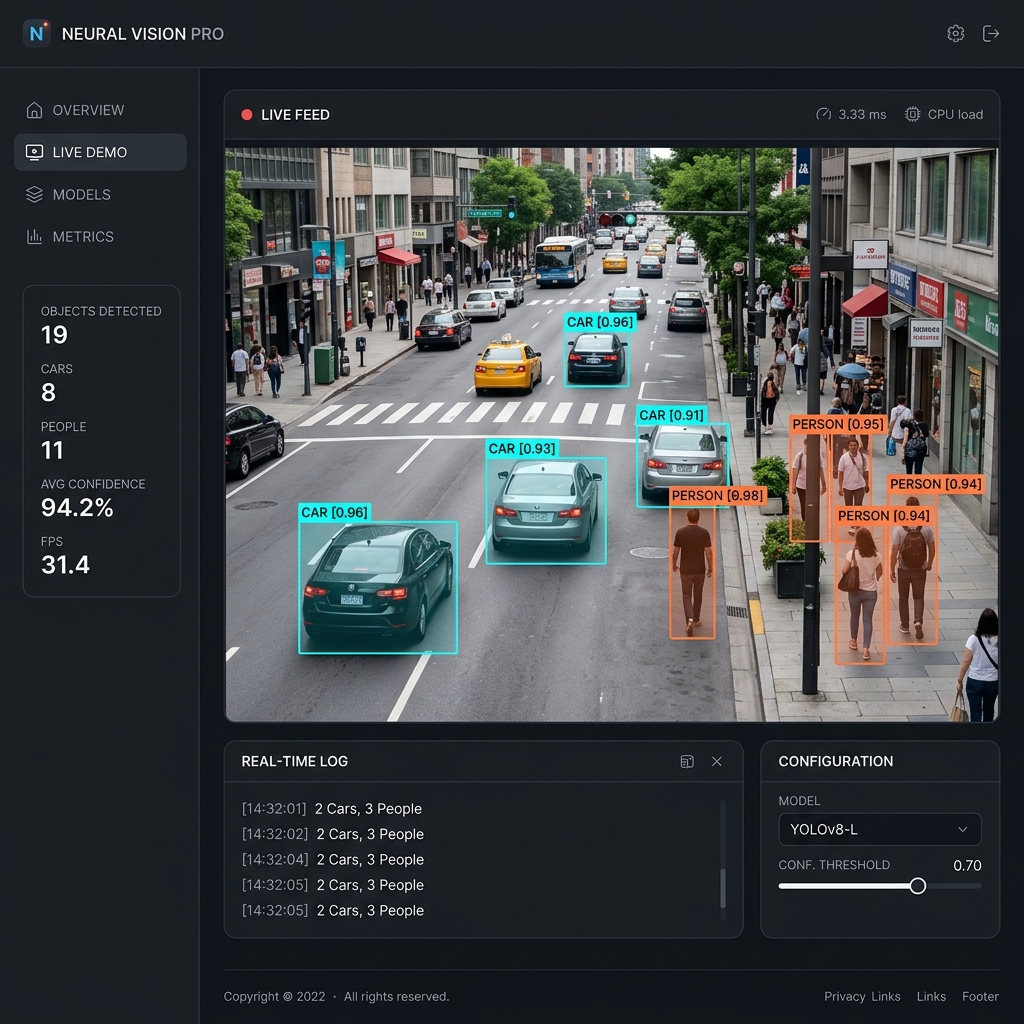Open the YOLOv8-L model dropdown
Screen dimensions: 1024x1024
tap(880, 829)
